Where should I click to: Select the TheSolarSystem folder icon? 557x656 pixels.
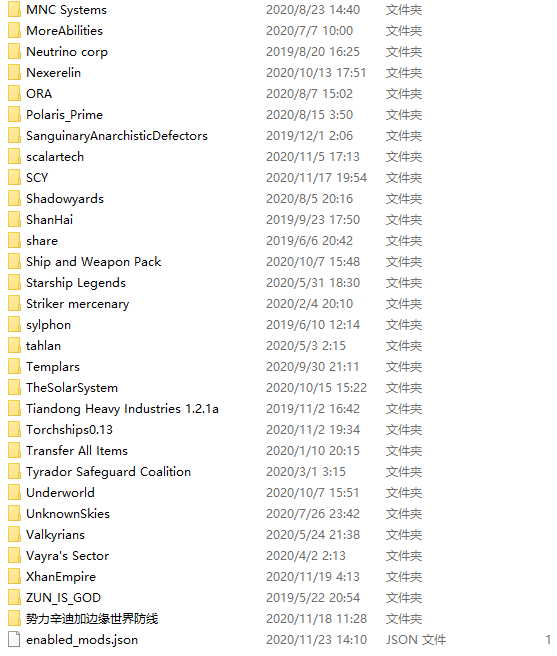point(14,387)
